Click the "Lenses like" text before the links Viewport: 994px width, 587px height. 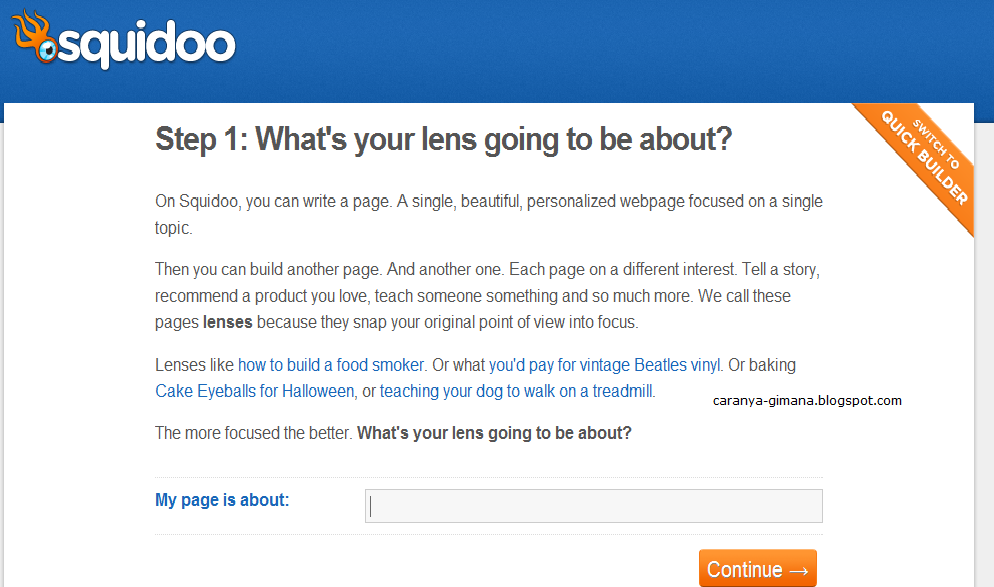(194, 365)
